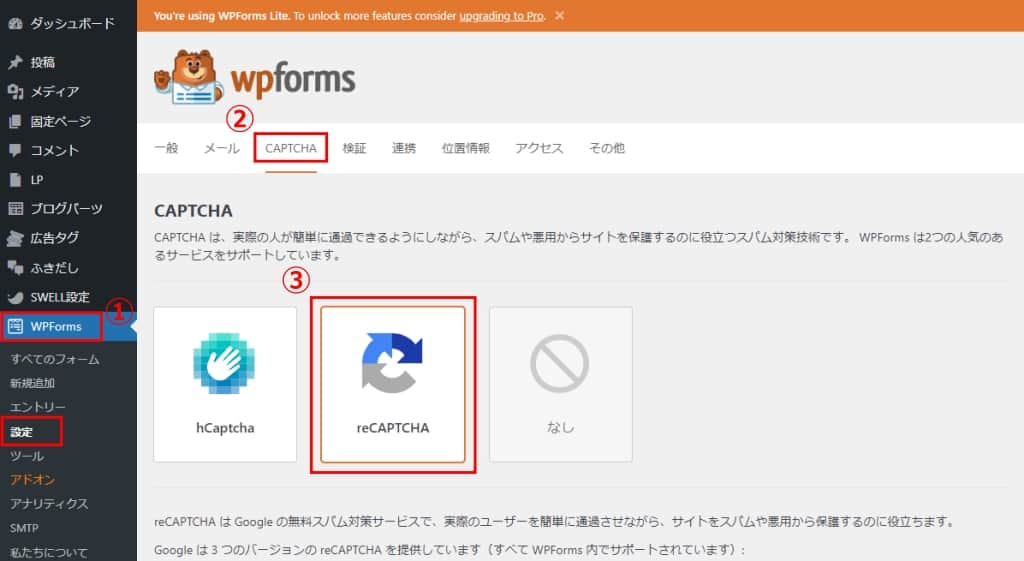Open the 検証 settings tab
This screenshot has height=561, width=1024.
coord(355,148)
